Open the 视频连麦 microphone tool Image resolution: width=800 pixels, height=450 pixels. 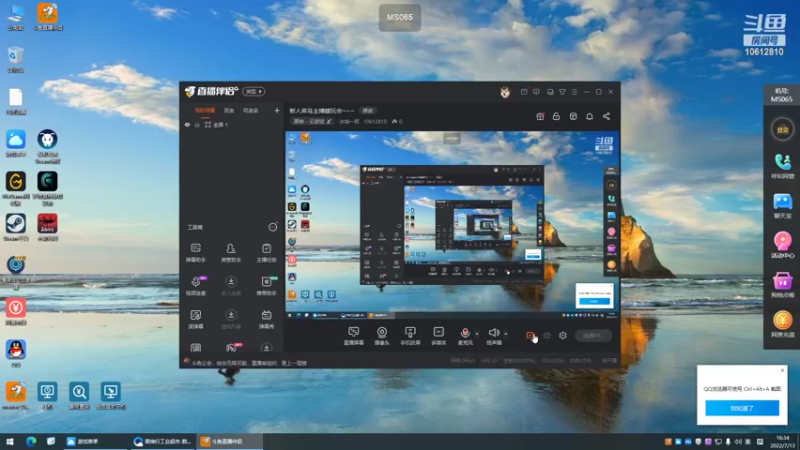pyautogui.click(x=195, y=286)
